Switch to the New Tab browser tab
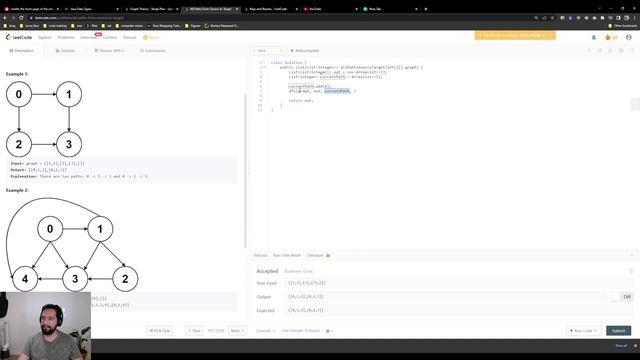 [390, 9]
